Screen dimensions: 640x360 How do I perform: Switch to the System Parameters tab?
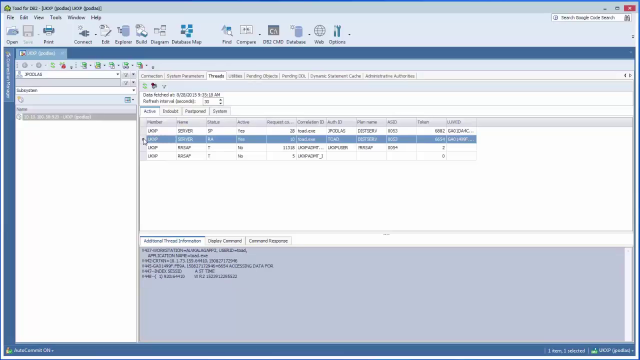[x=185, y=76]
